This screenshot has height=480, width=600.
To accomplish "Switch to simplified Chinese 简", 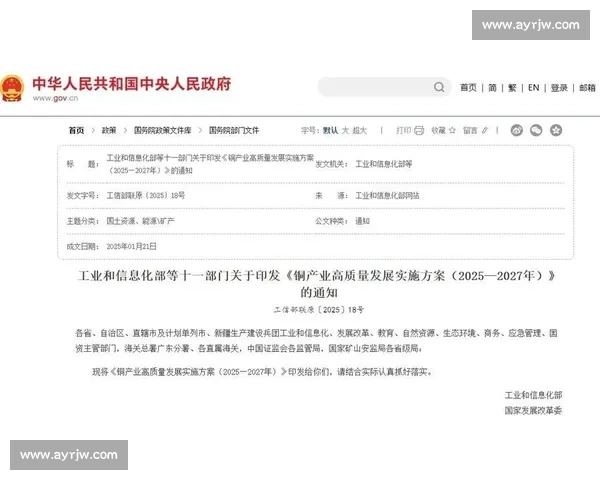I will point(492,88).
